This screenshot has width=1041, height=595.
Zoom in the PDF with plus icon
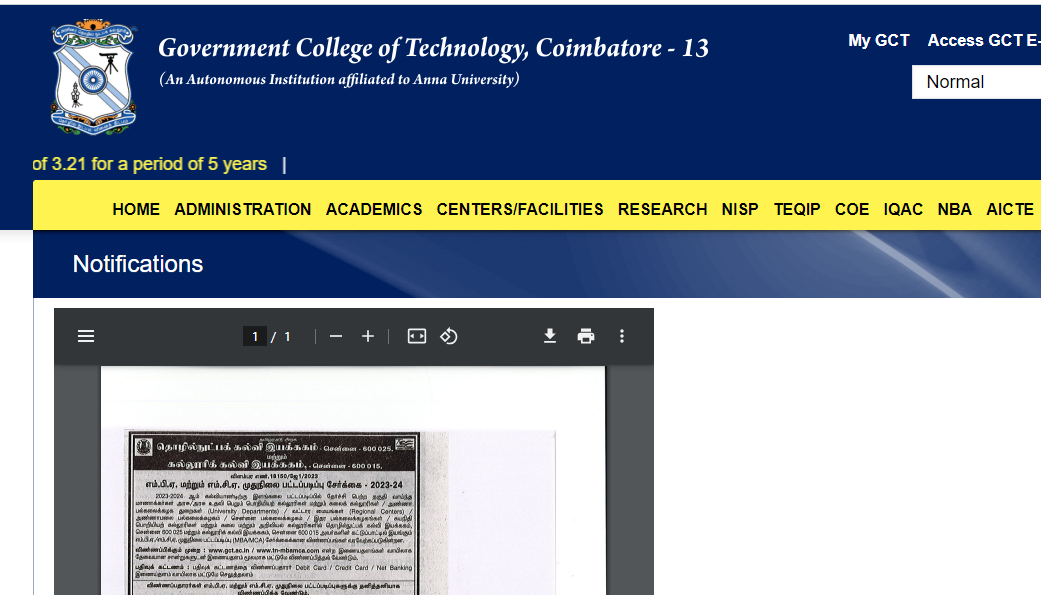(x=368, y=336)
